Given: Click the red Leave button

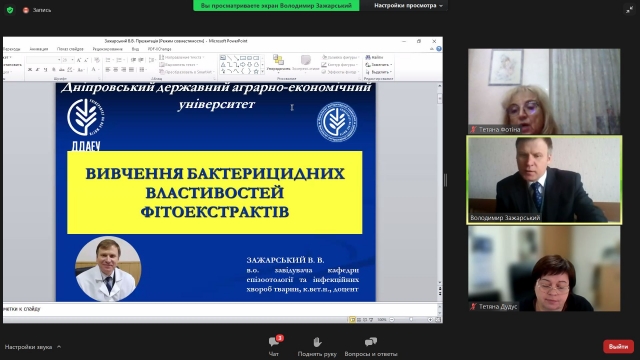Looking at the screenshot, I should pyautogui.click(x=618, y=347).
